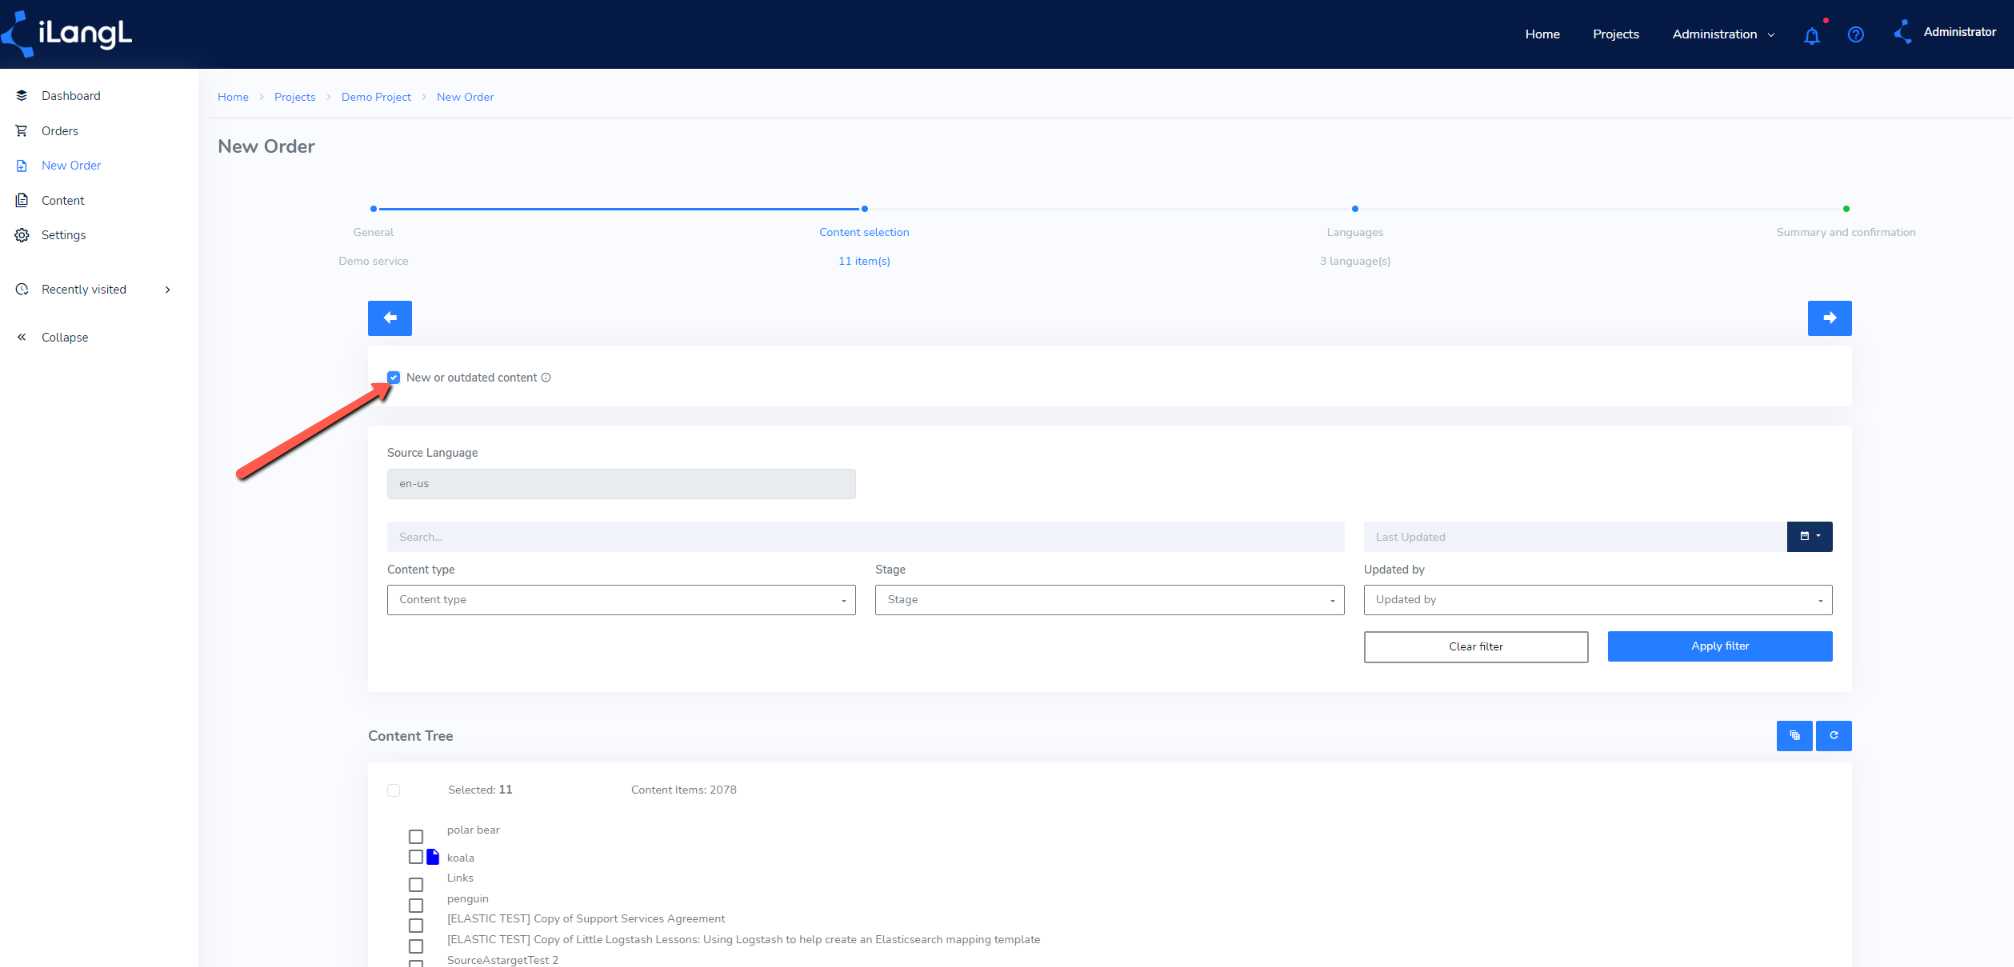Image resolution: width=2014 pixels, height=967 pixels.
Task: Click the Projects breadcrumb link
Action: click(295, 97)
